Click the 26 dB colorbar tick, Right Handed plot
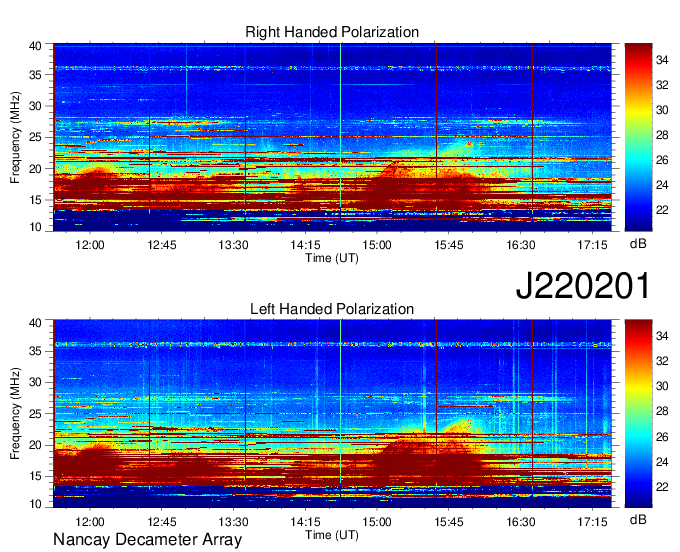Screen dimensions: 680x552 coord(662,160)
